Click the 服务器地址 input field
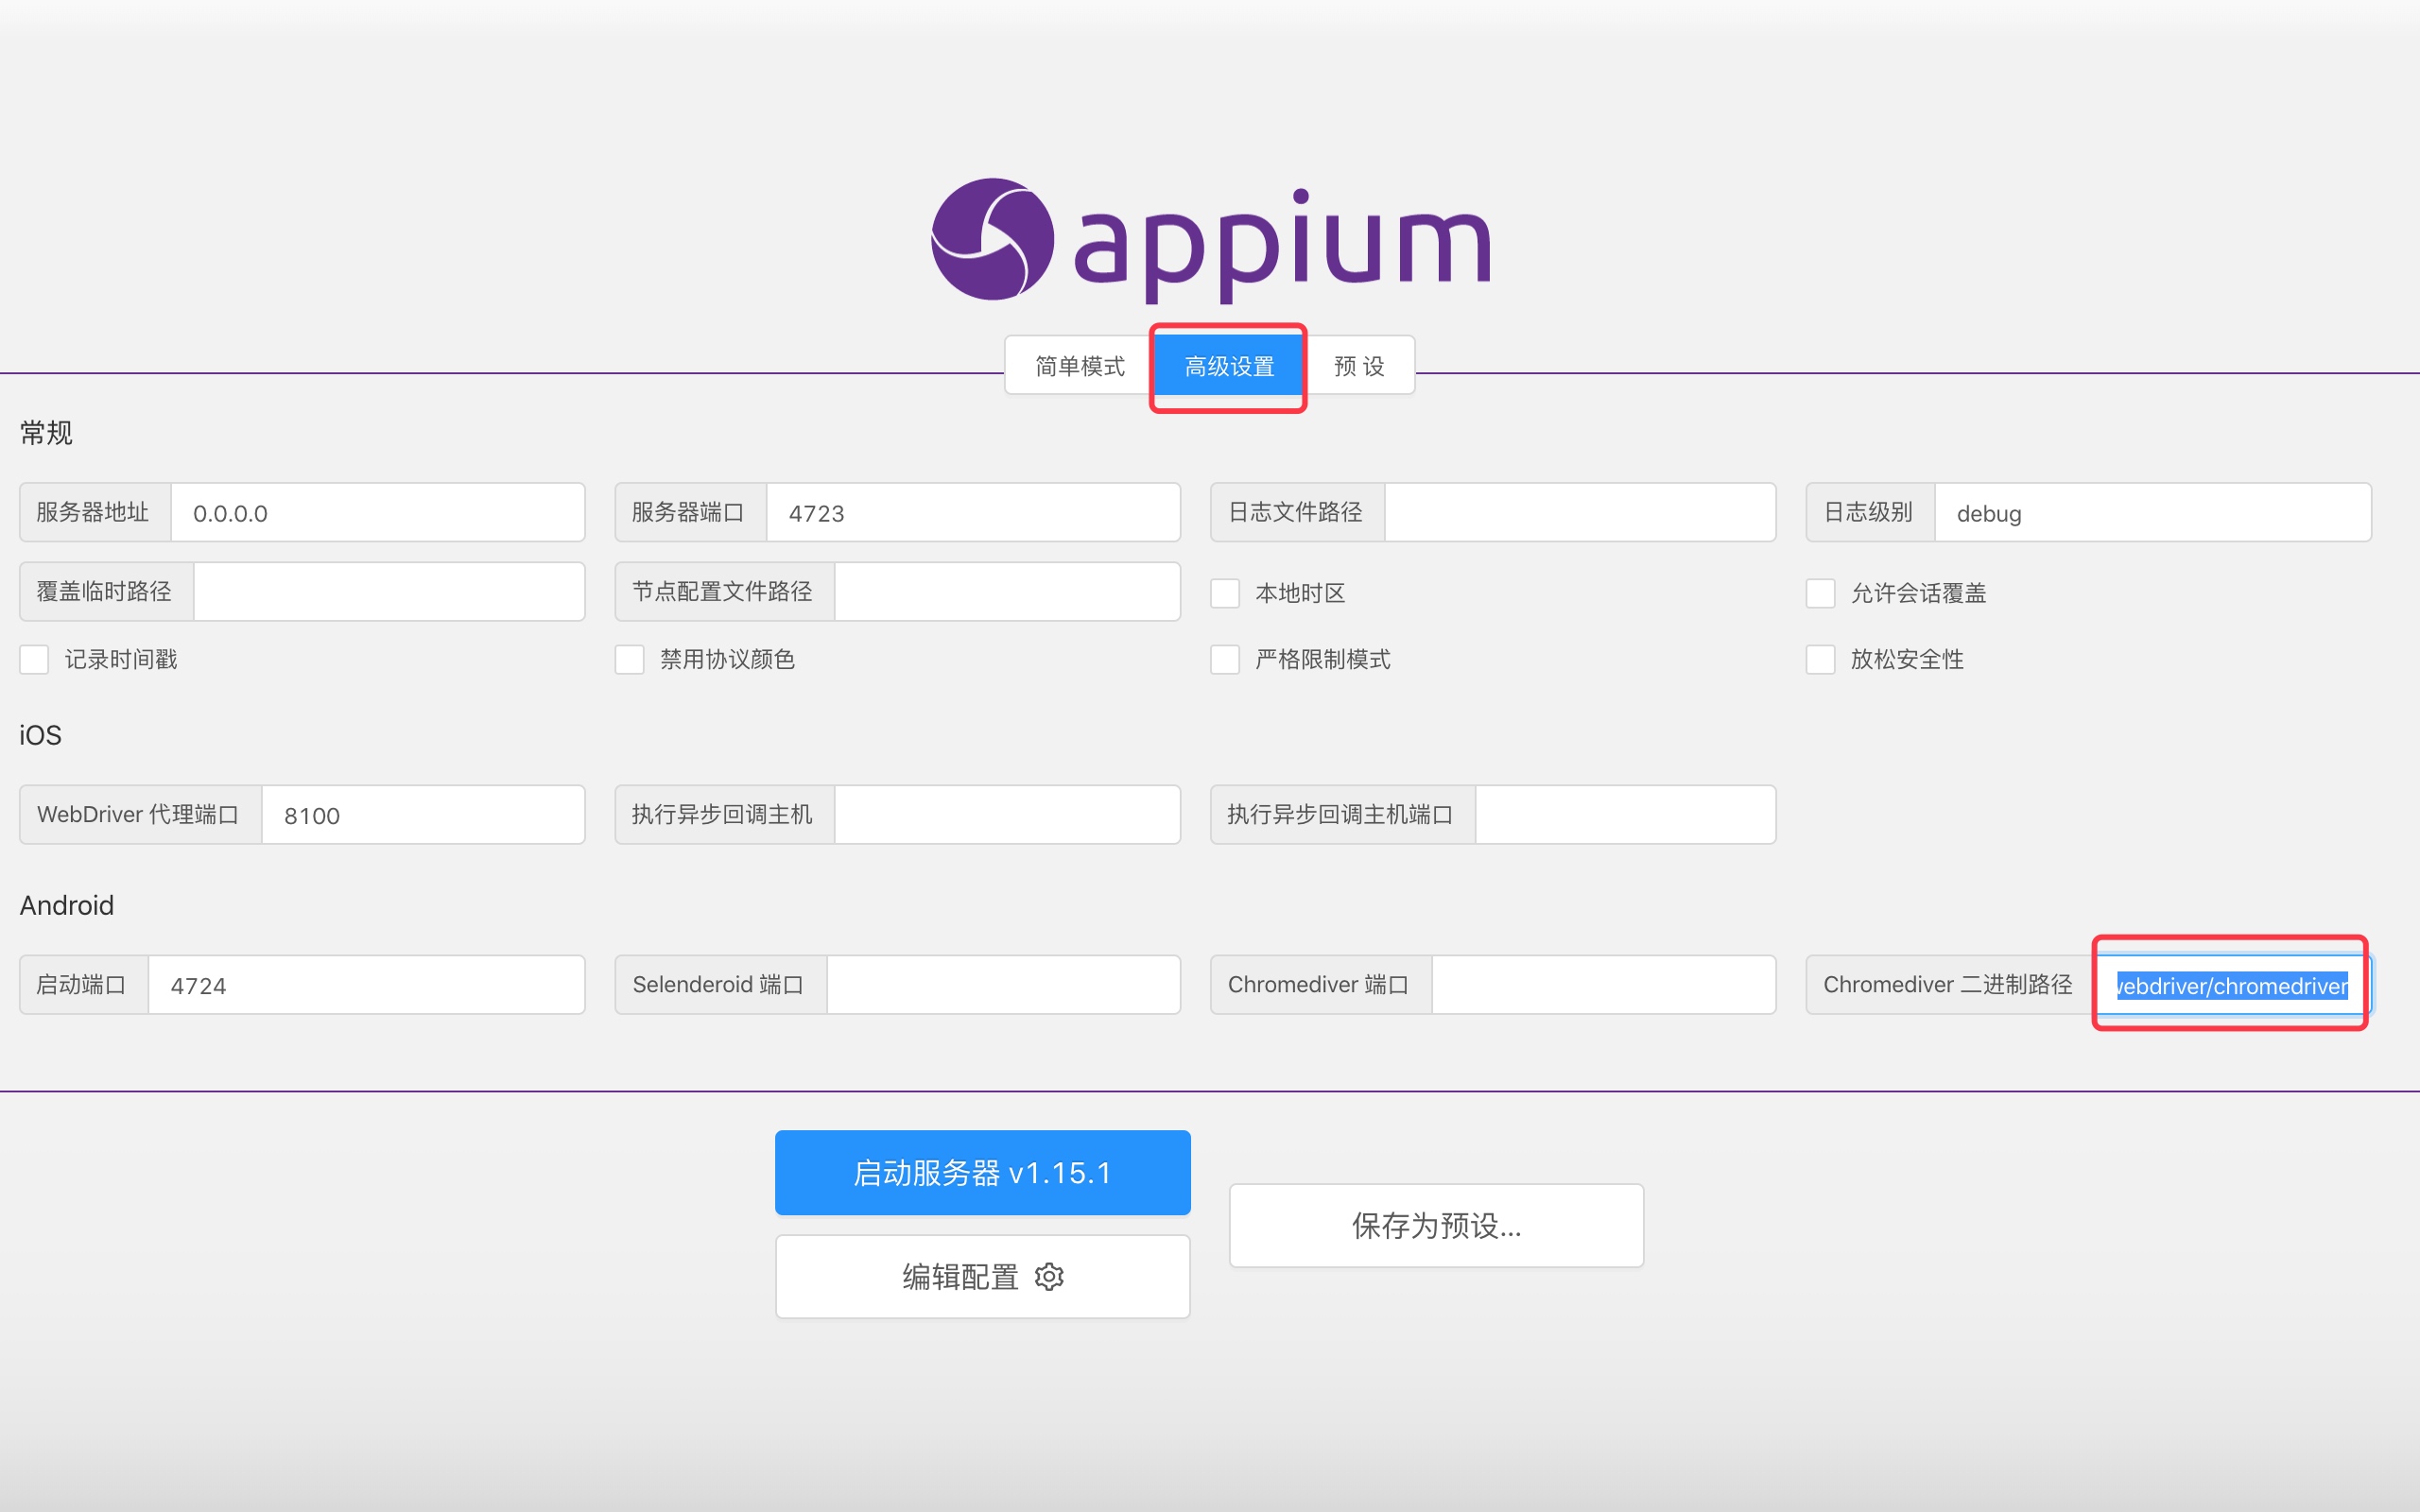The image size is (2420, 1512). pos(378,513)
